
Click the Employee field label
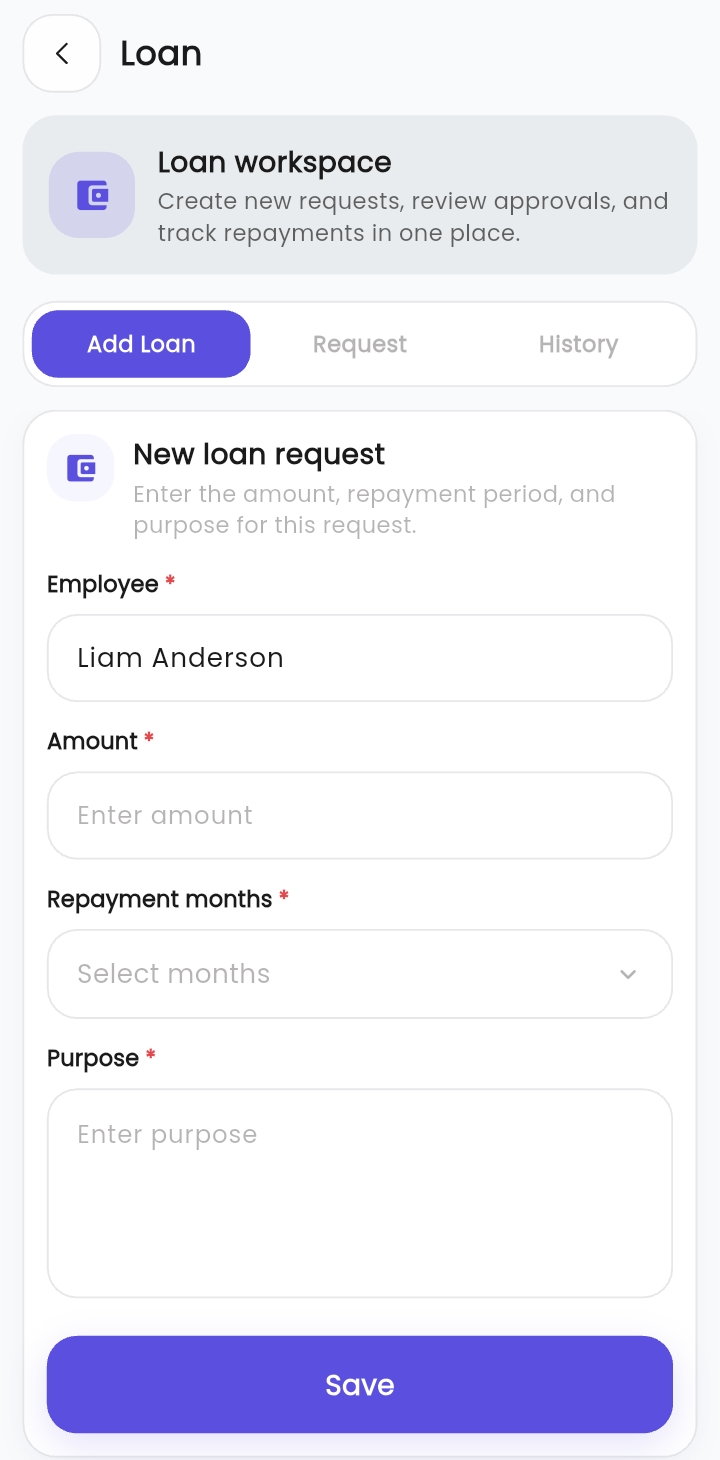point(103,584)
